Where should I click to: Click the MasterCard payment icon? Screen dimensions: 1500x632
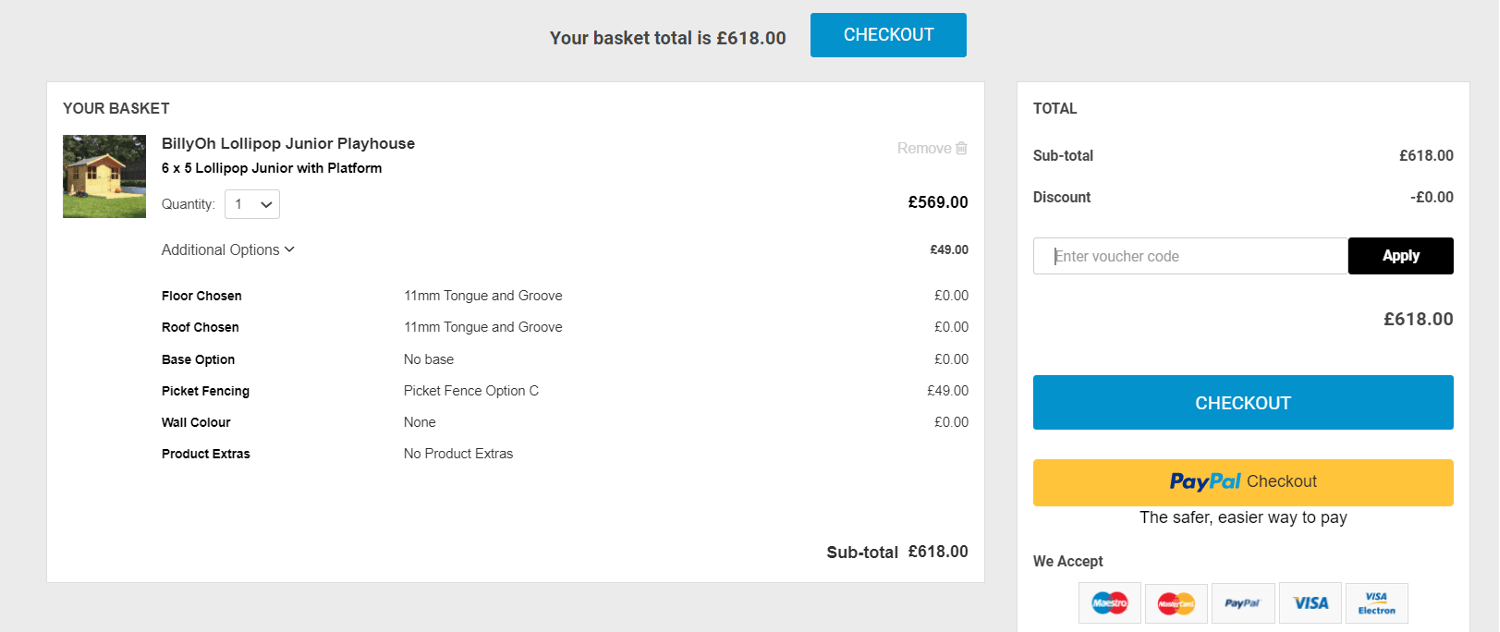pos(1176,603)
